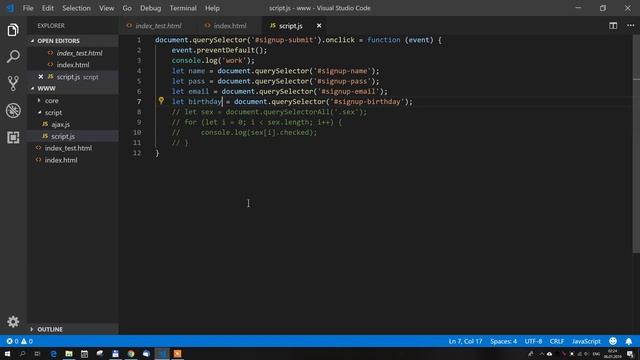The image size is (640, 360).
Task: Click the editor vertical scrollbar
Action: (636, 143)
